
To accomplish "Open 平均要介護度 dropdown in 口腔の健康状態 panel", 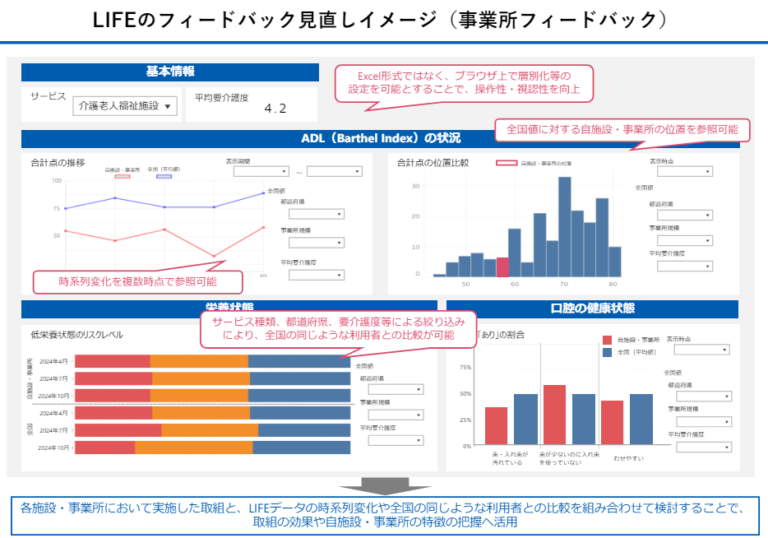I will tap(704, 447).
